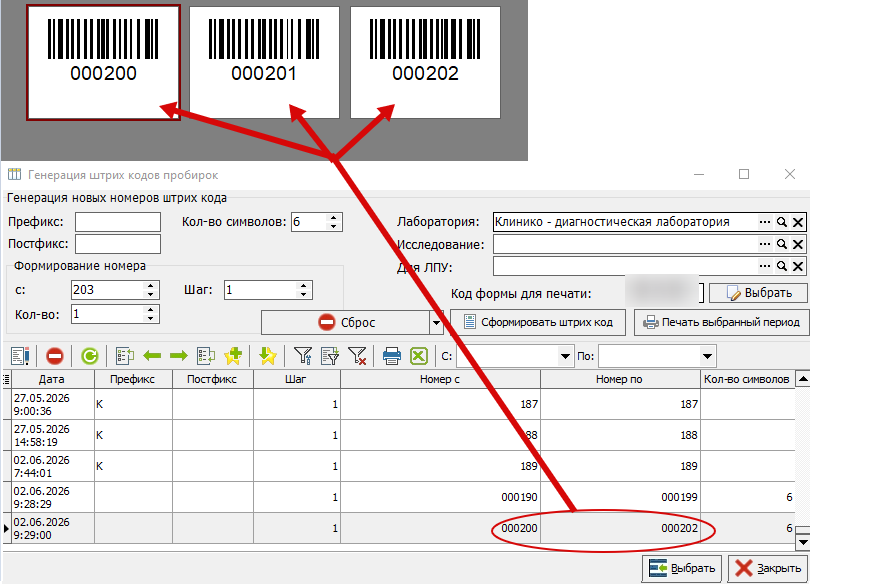This screenshot has width=880, height=584.
Task: Select row dated 27.05.2026 14:58:19
Action: click(x=399, y=435)
